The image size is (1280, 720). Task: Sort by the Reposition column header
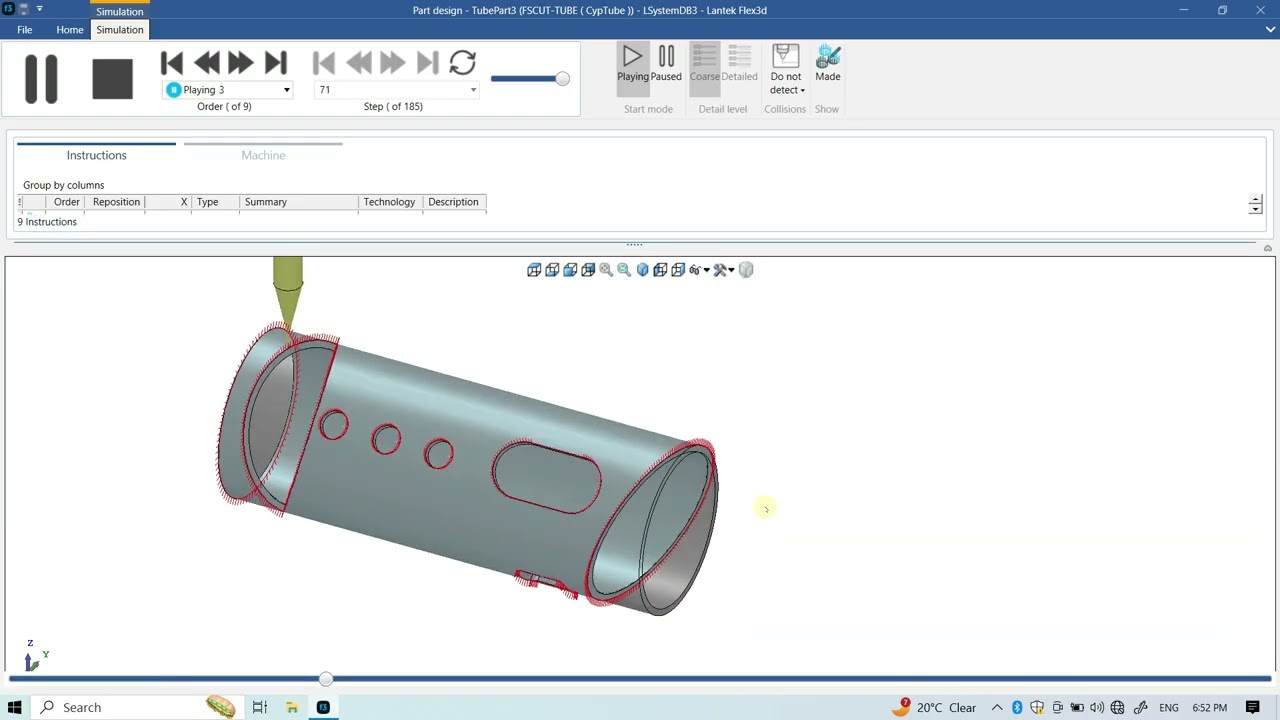pyautogui.click(x=116, y=202)
